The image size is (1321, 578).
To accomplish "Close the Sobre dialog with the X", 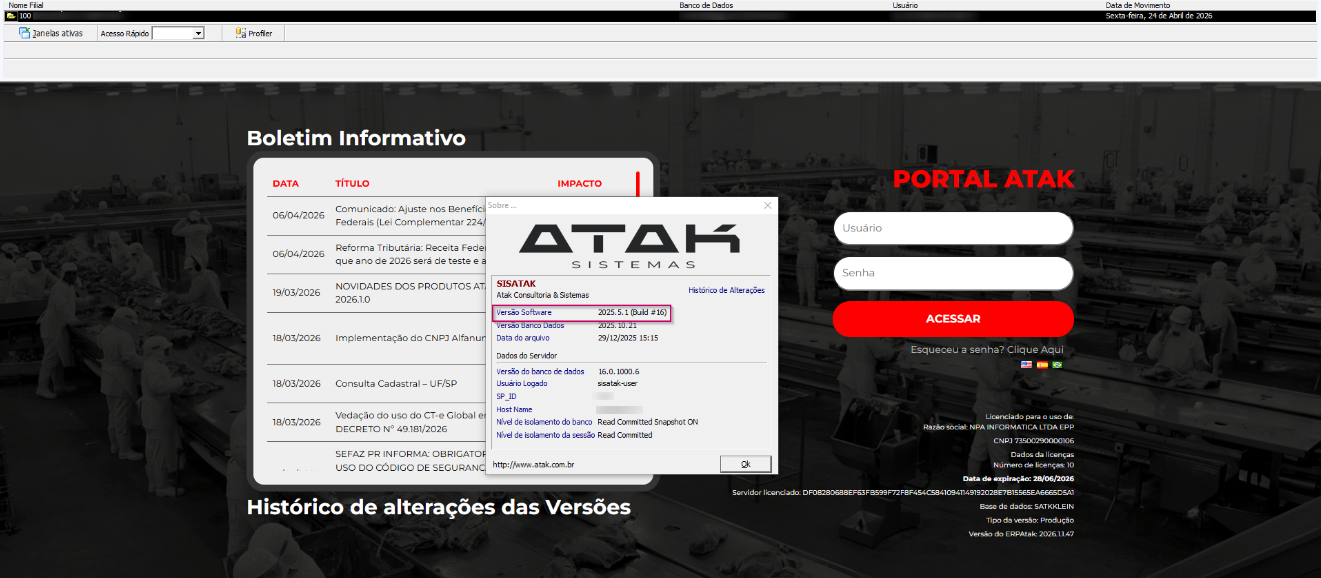I will click(x=768, y=205).
